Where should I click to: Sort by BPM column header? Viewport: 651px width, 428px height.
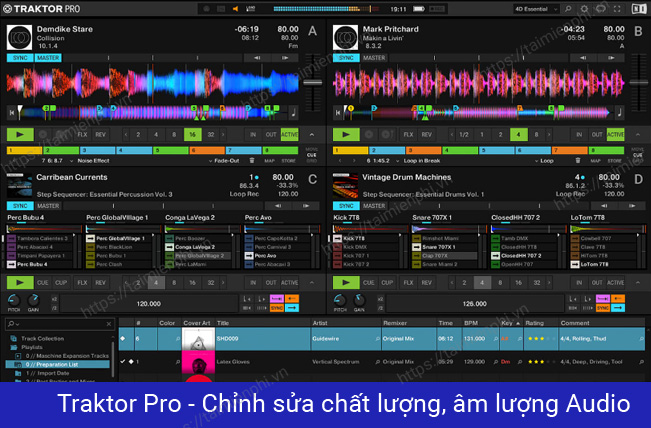[x=471, y=323]
